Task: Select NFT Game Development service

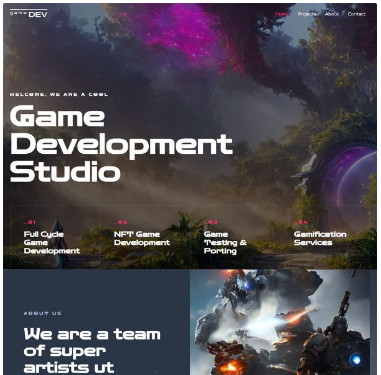Action: (x=142, y=238)
